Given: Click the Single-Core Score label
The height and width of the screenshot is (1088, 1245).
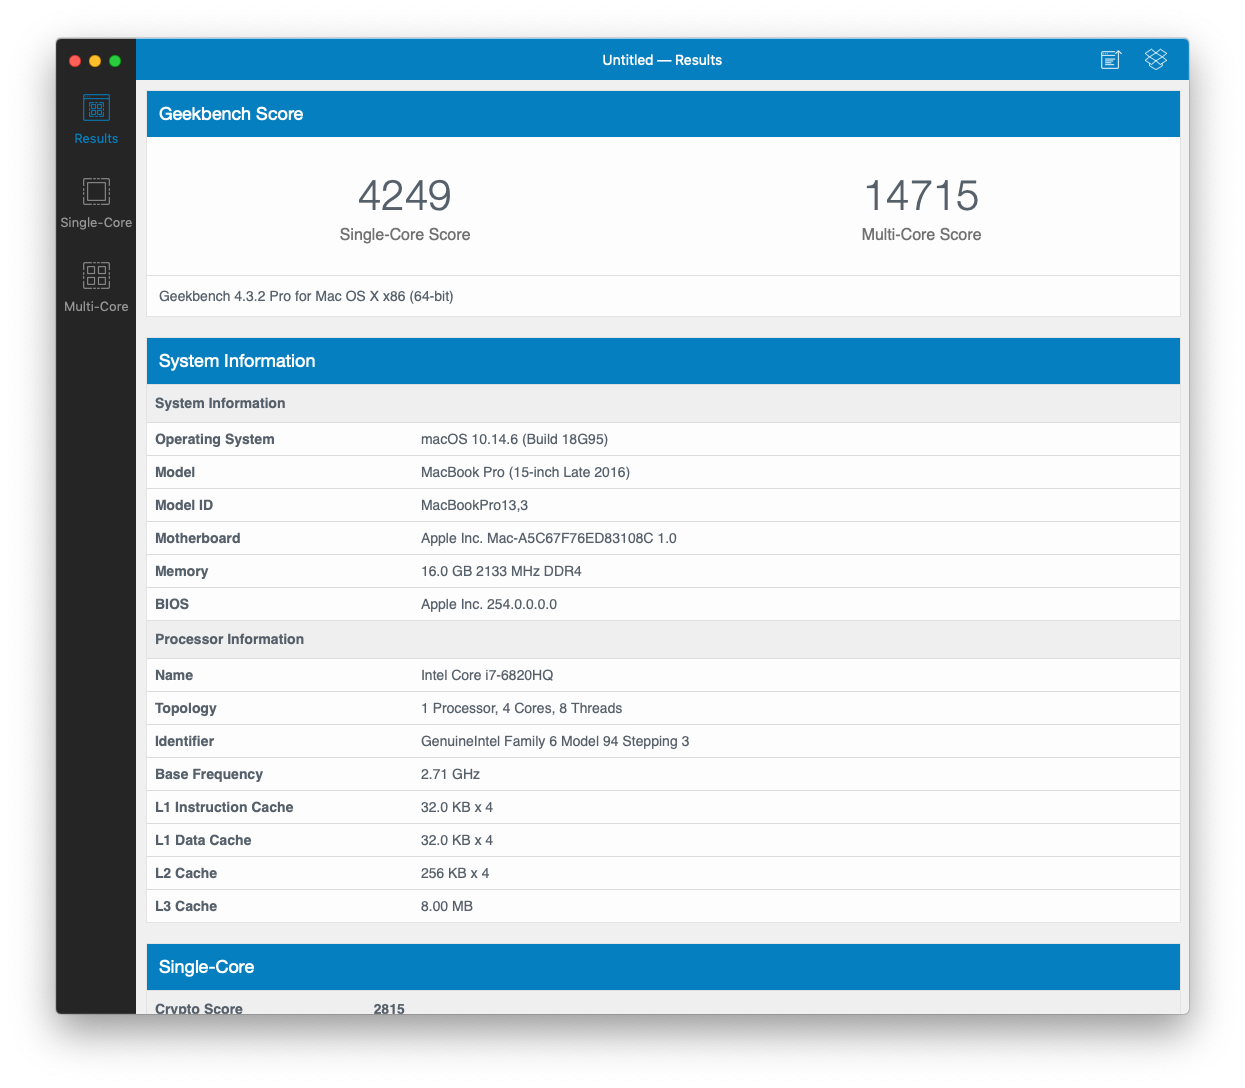Looking at the screenshot, I should pos(405,235).
